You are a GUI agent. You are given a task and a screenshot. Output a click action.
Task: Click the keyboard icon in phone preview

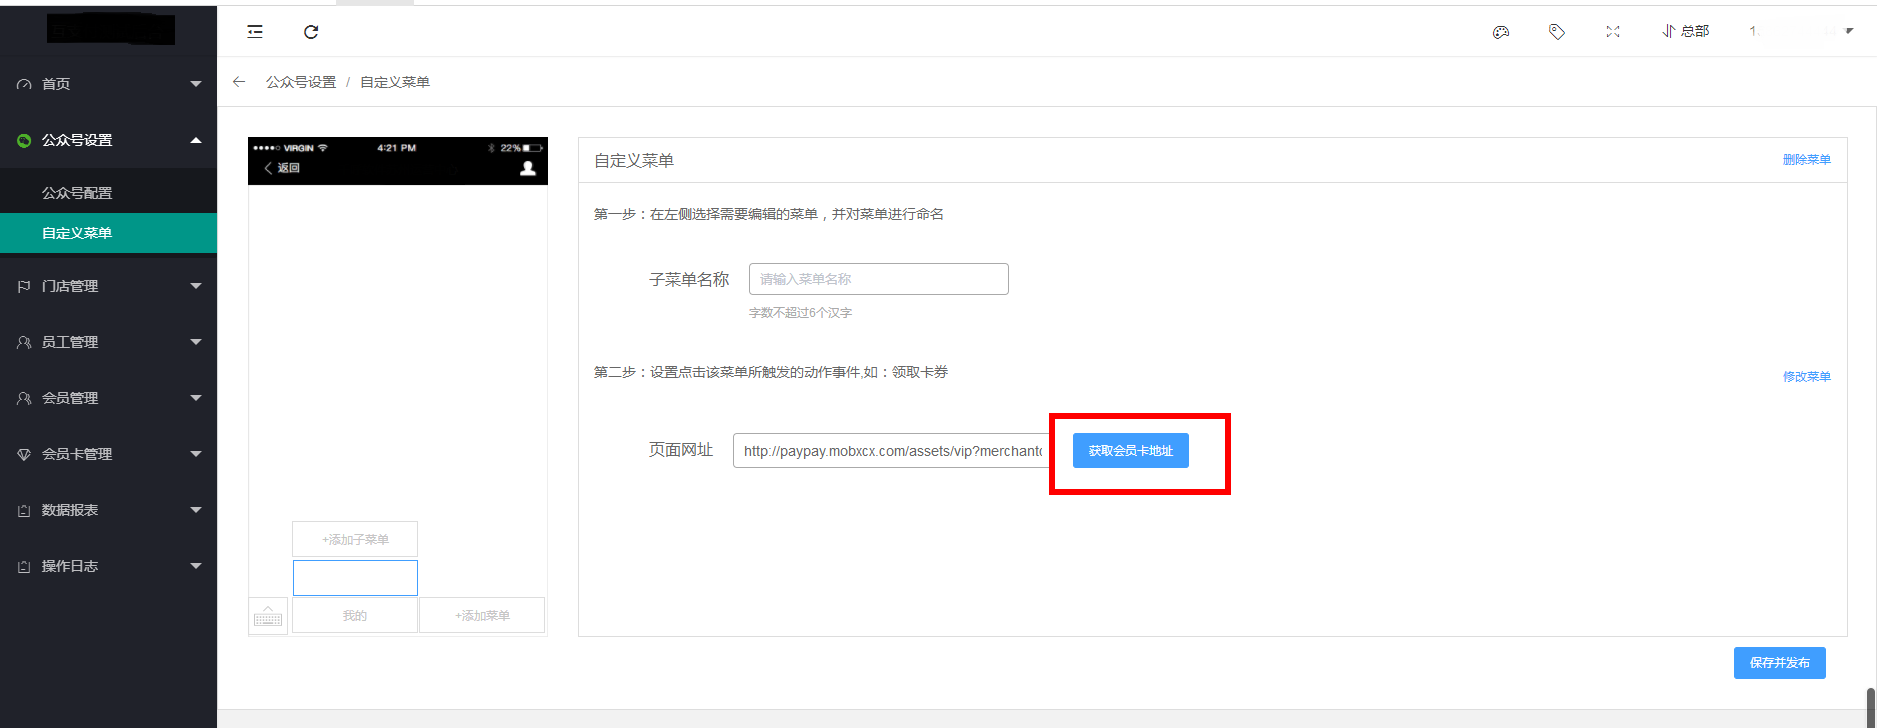268,617
